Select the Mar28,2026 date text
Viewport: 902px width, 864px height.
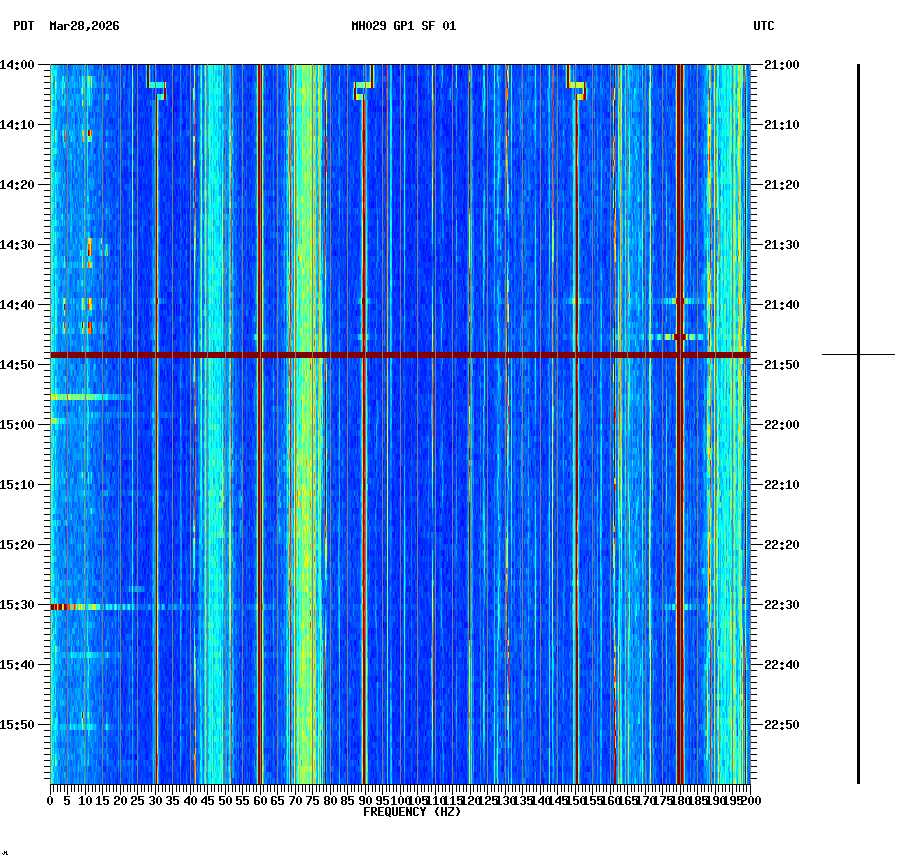[x=84, y=28]
